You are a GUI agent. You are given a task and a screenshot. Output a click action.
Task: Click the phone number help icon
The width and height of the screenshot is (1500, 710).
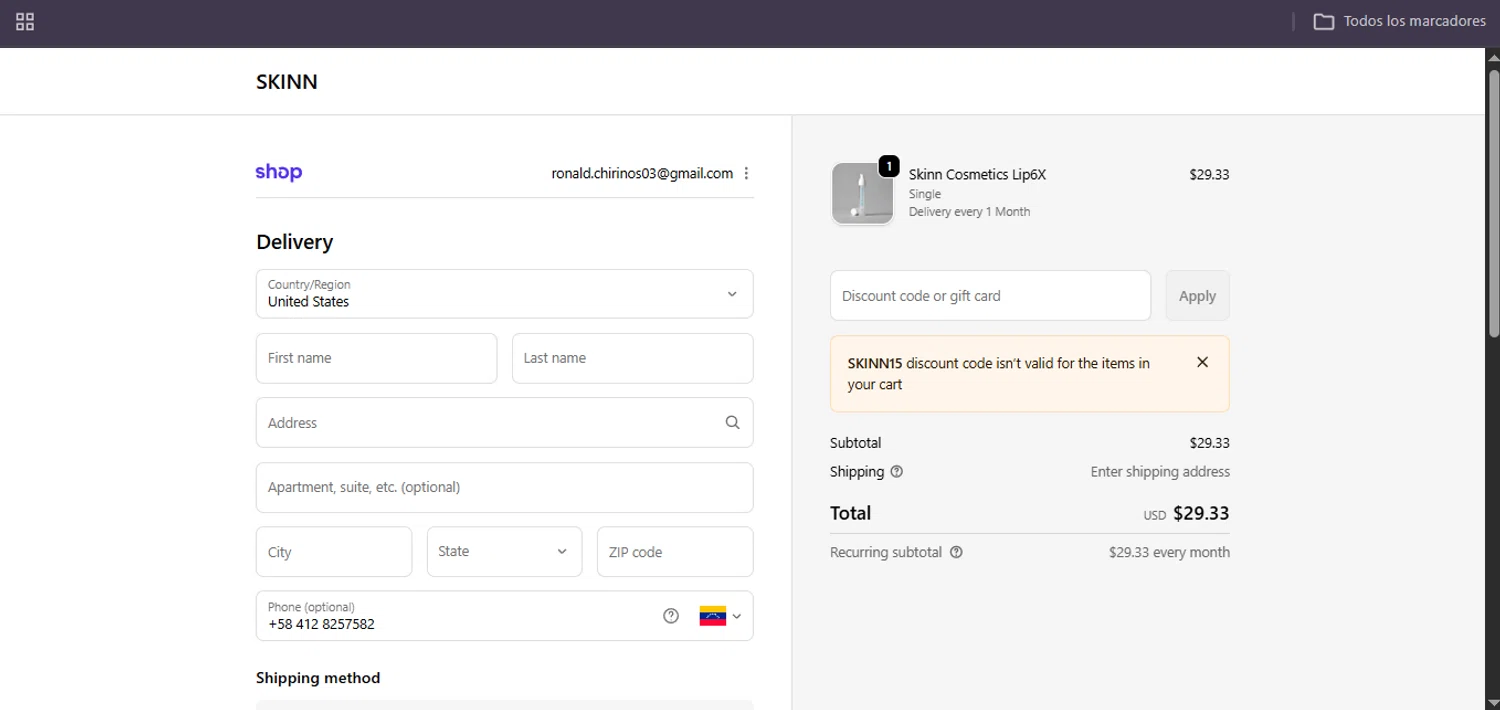pyautogui.click(x=671, y=616)
